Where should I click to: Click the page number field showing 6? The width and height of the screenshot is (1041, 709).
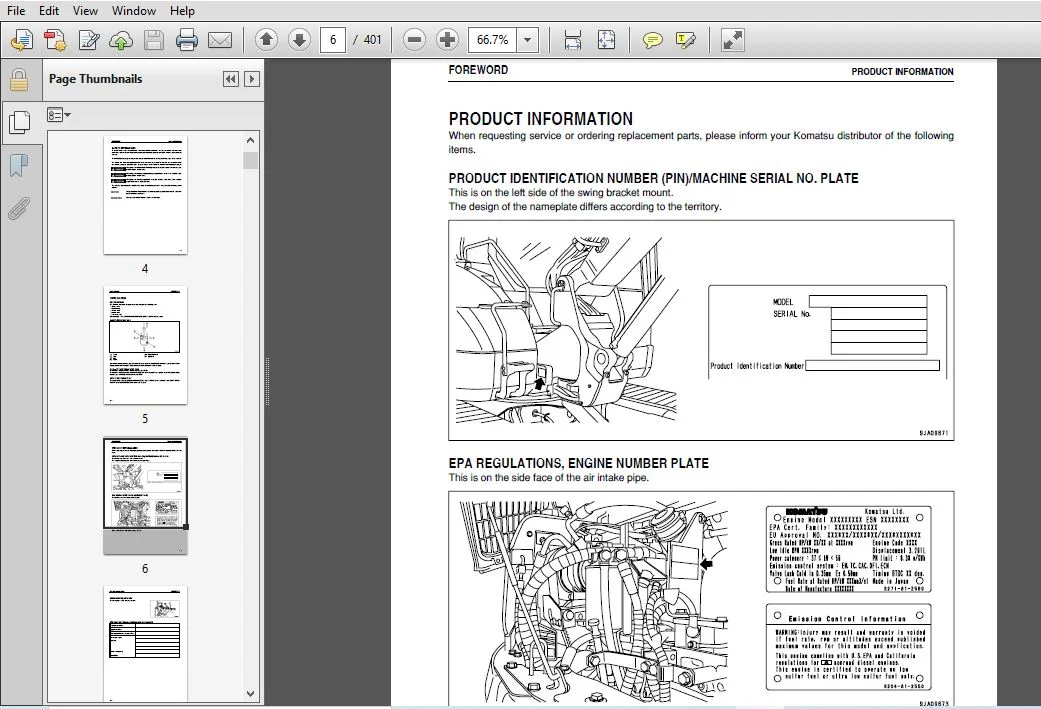333,40
